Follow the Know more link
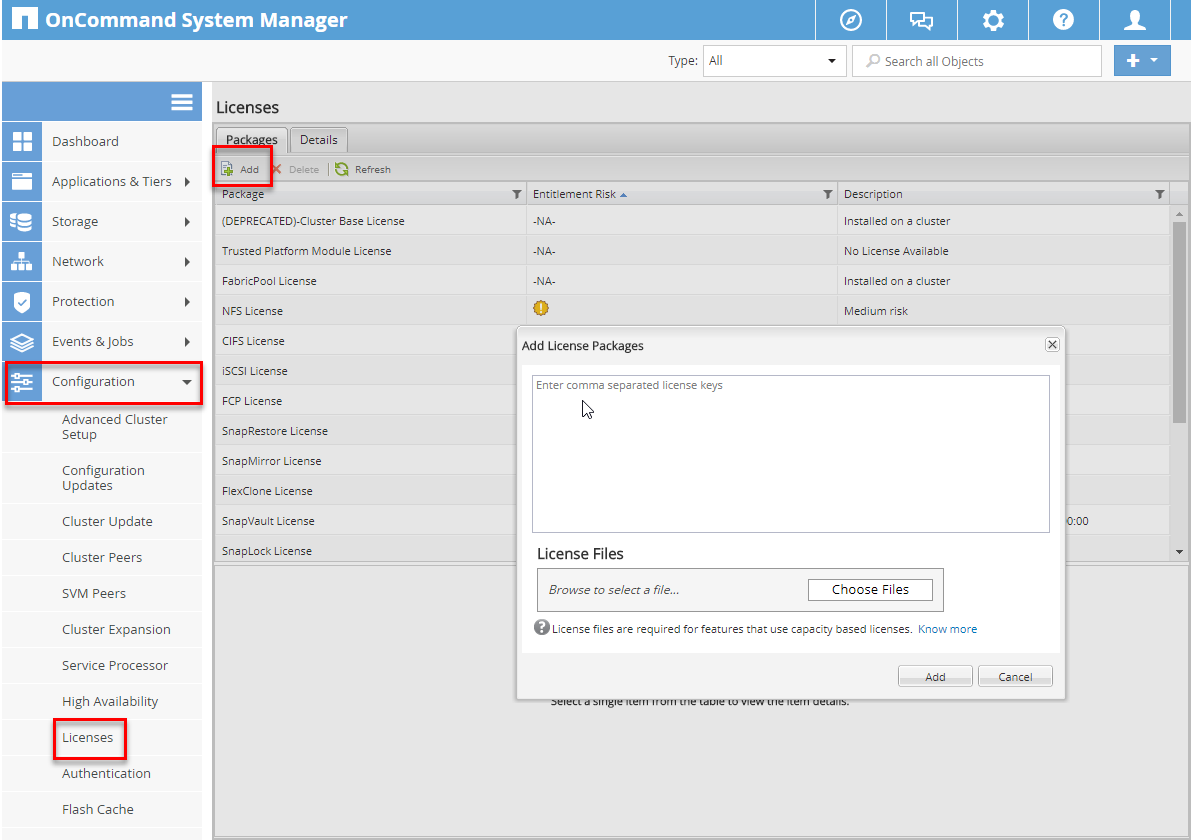The width and height of the screenshot is (1191, 840). pos(947,629)
